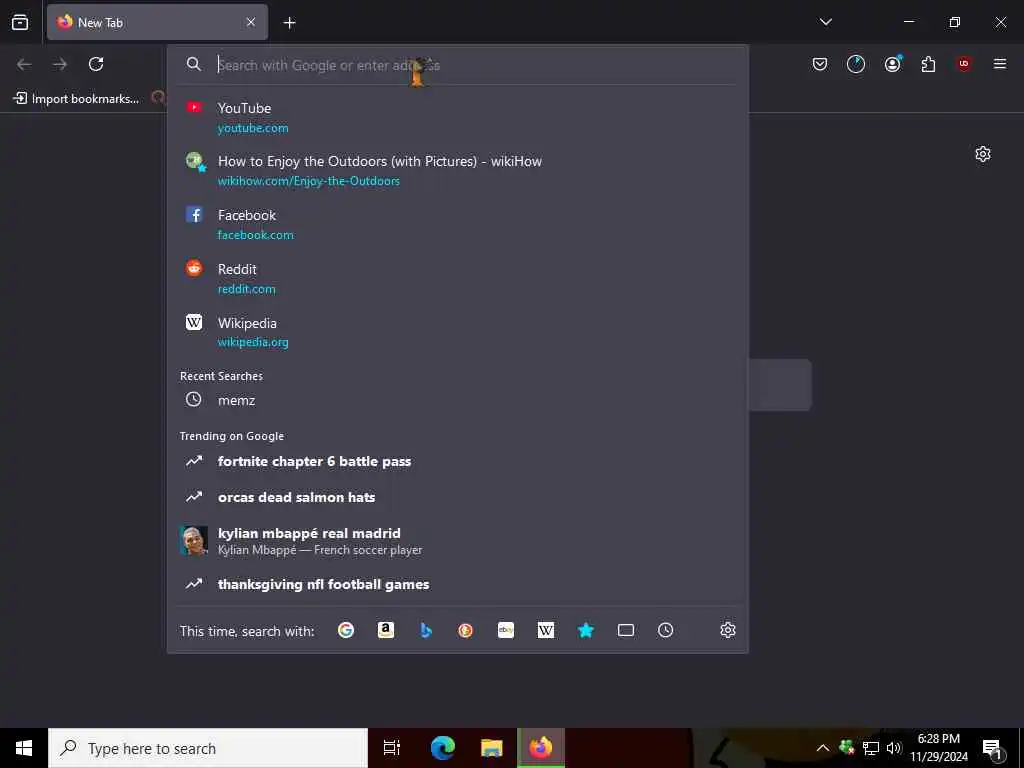This screenshot has height=768, width=1024.
Task: Open the Firefox hamburger application menu
Action: (1000, 64)
